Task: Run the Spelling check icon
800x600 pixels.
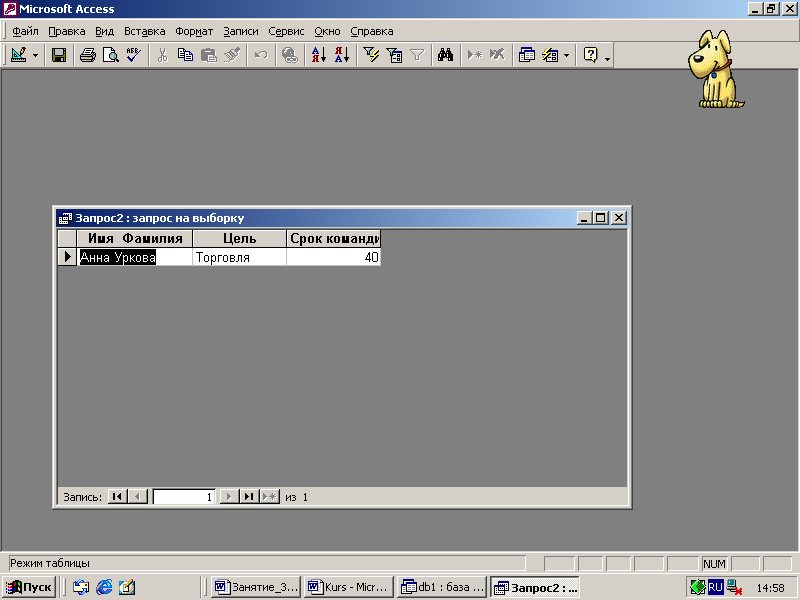Action: point(134,55)
